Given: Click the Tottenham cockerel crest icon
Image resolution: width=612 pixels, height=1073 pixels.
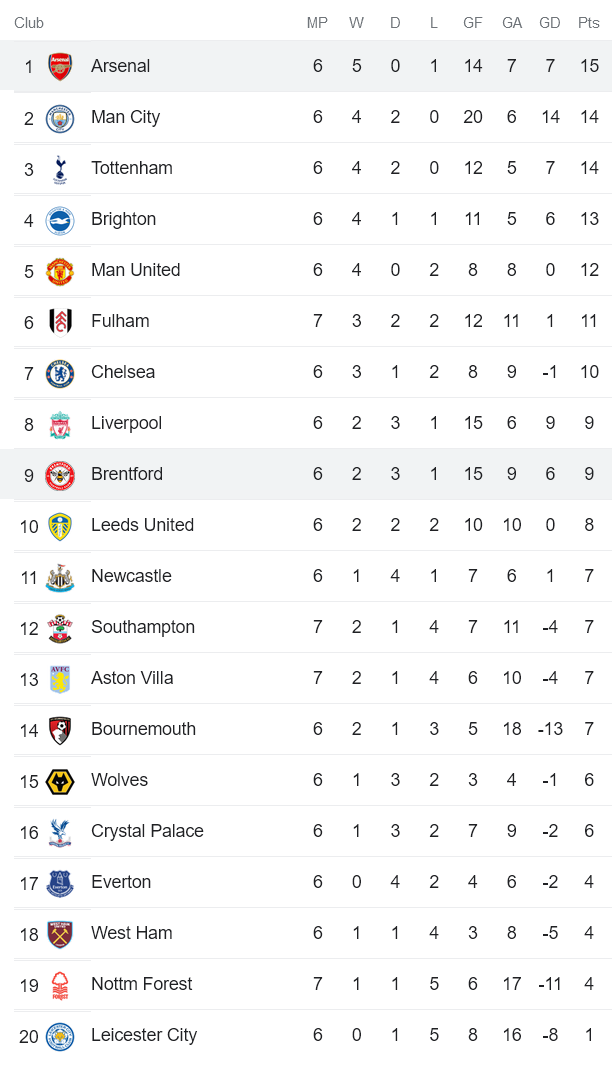Looking at the screenshot, I should (60, 168).
